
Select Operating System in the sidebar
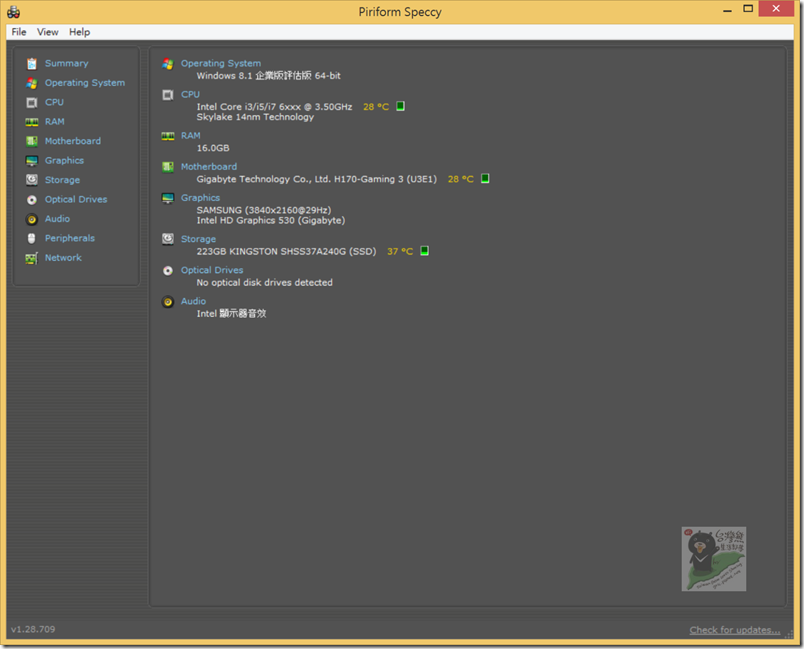(x=85, y=83)
